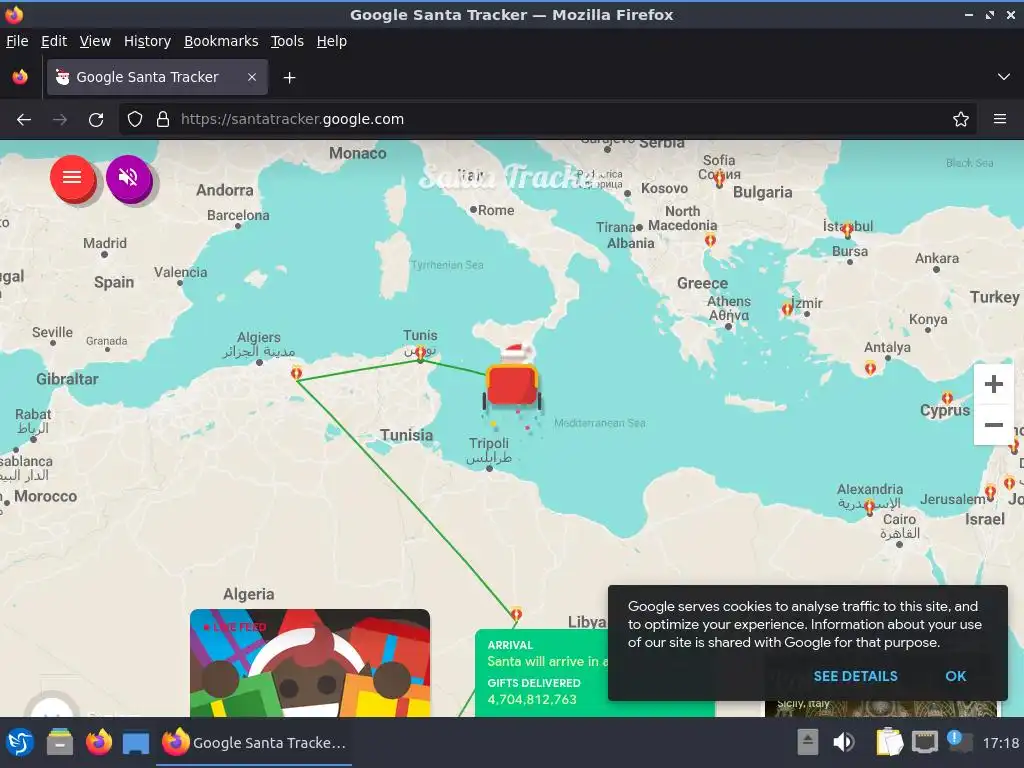Open the tracking protection shield icon
Viewport: 1024px width, 768px height.
click(x=135, y=120)
